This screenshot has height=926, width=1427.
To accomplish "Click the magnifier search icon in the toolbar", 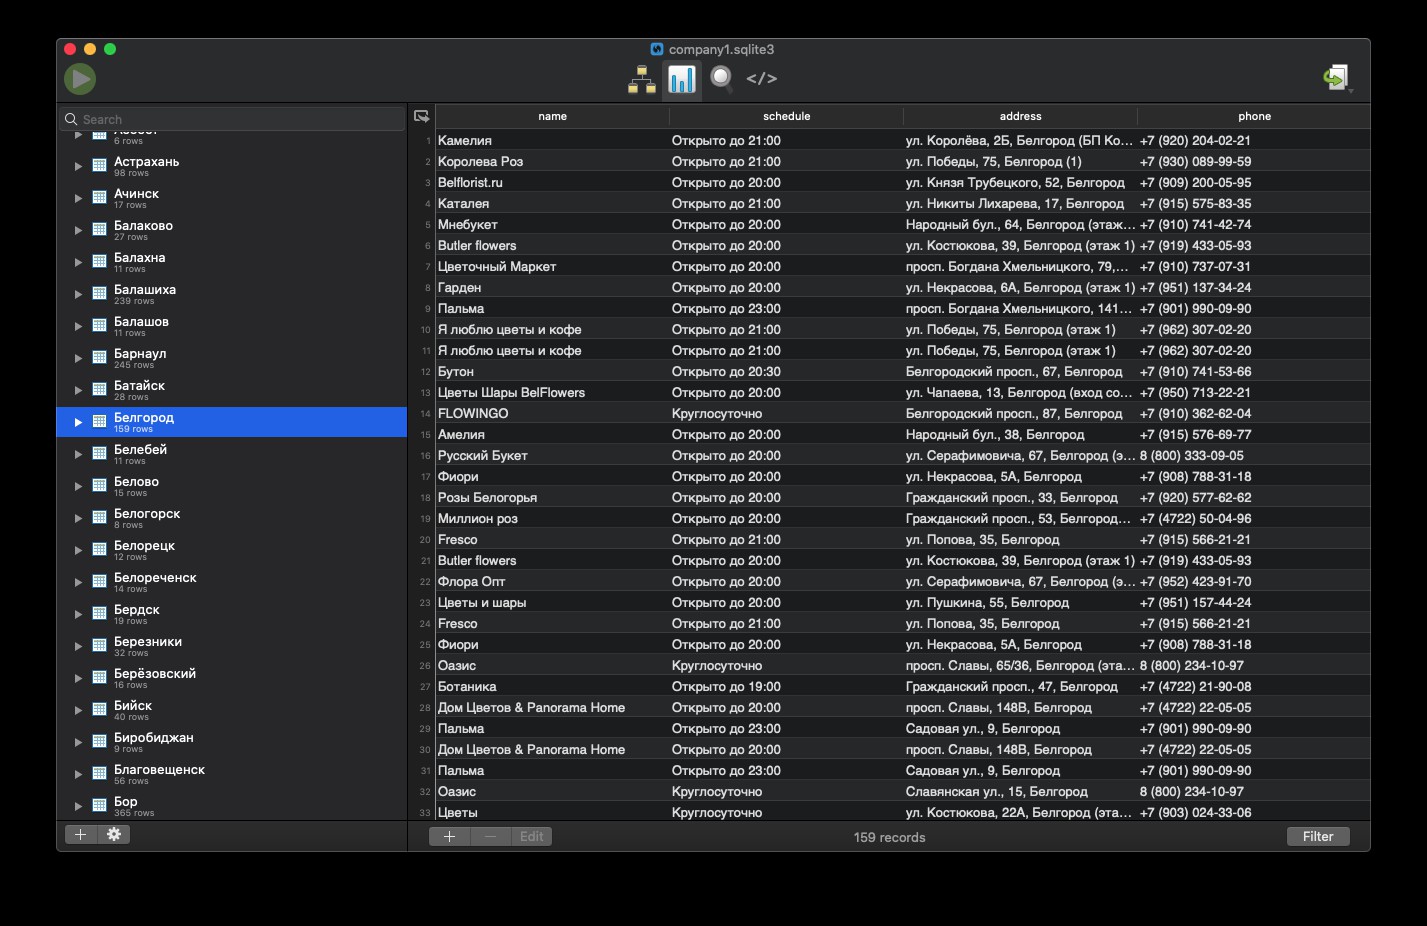I will click(721, 79).
